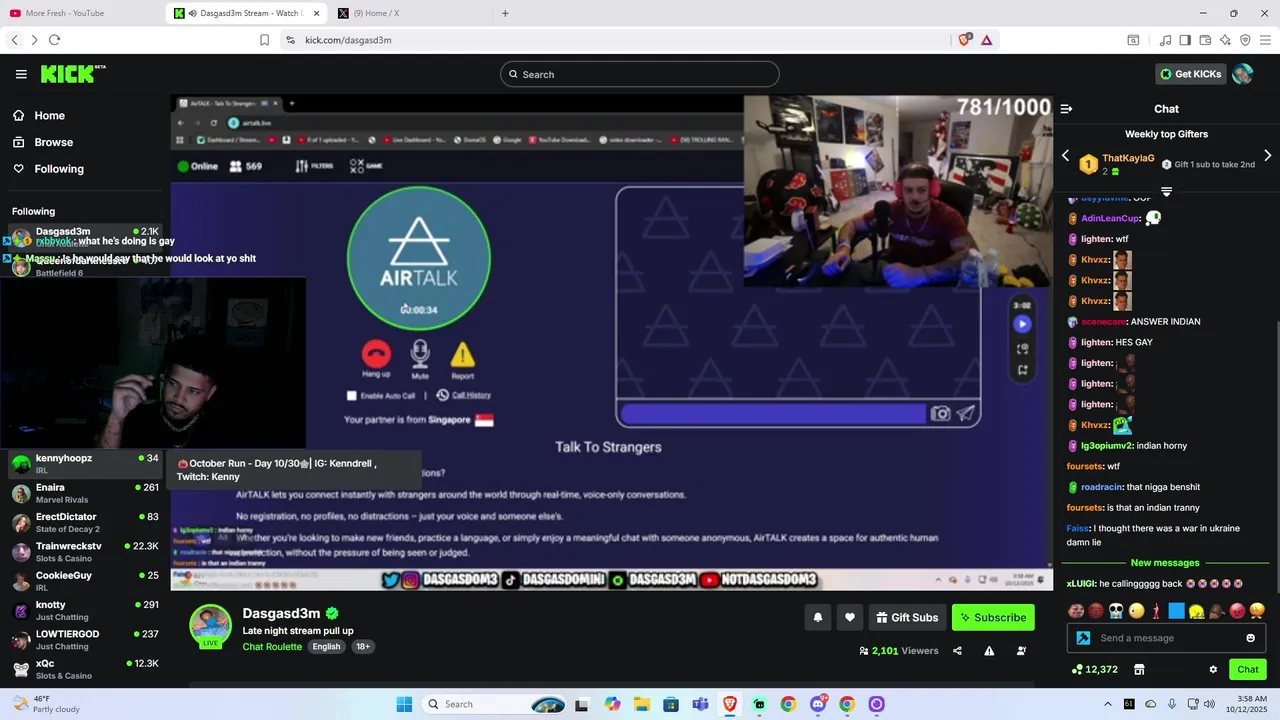The image size is (1280, 720).
Task: Click the Windows Start button
Action: click(404, 704)
